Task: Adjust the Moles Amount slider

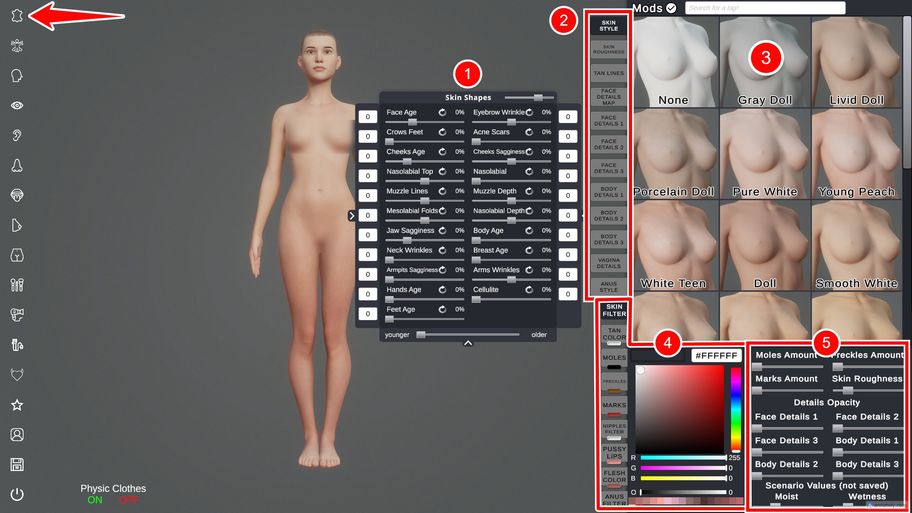Action: (x=786, y=367)
